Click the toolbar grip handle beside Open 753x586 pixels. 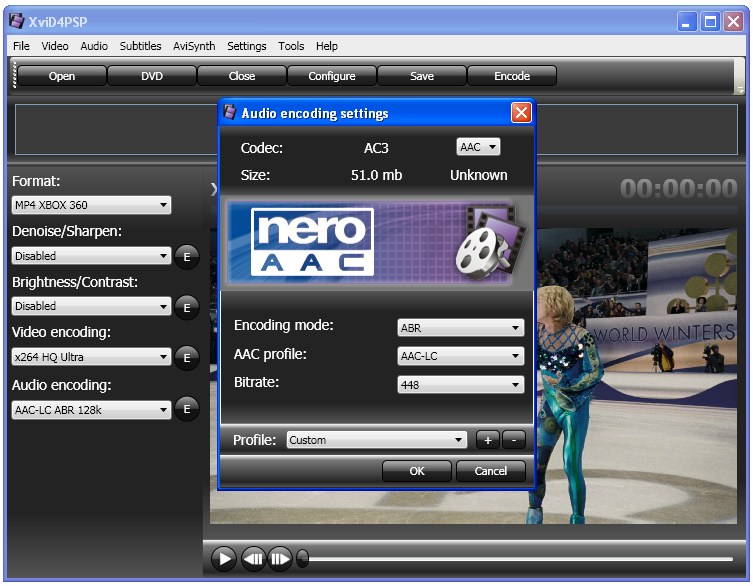click(x=14, y=75)
